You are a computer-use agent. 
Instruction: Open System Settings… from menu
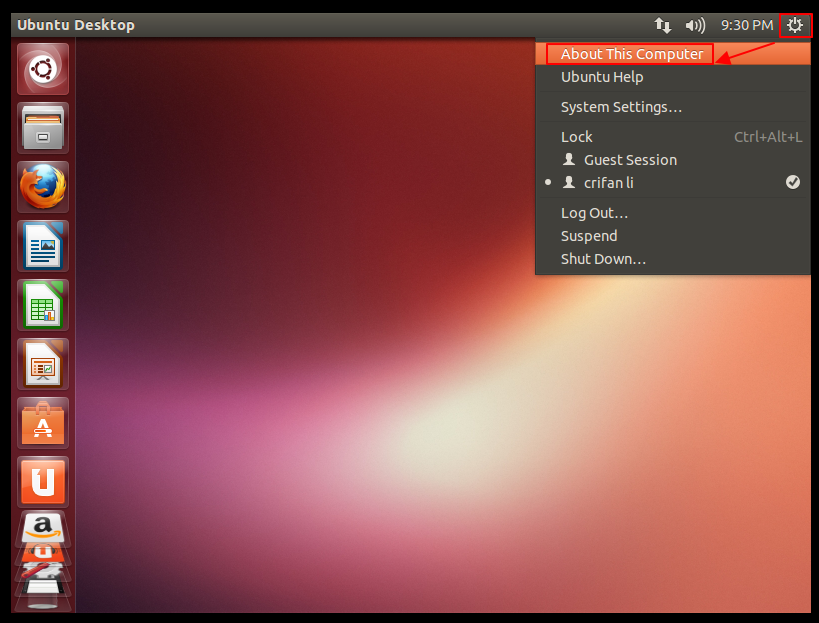(x=673, y=107)
